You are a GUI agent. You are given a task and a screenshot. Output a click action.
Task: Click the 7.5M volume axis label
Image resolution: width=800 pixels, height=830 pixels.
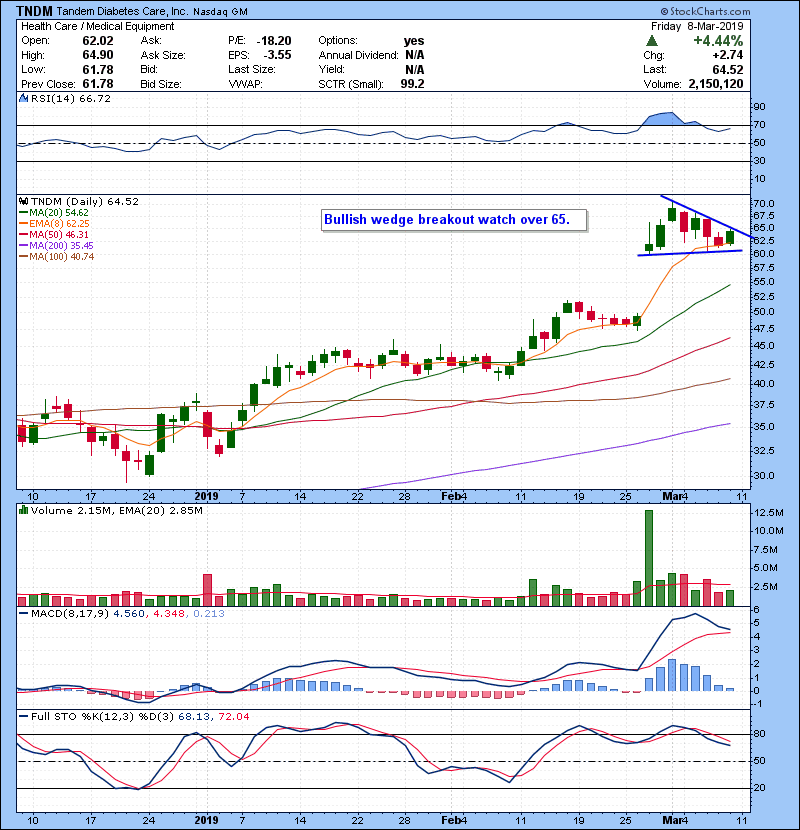coord(766,550)
